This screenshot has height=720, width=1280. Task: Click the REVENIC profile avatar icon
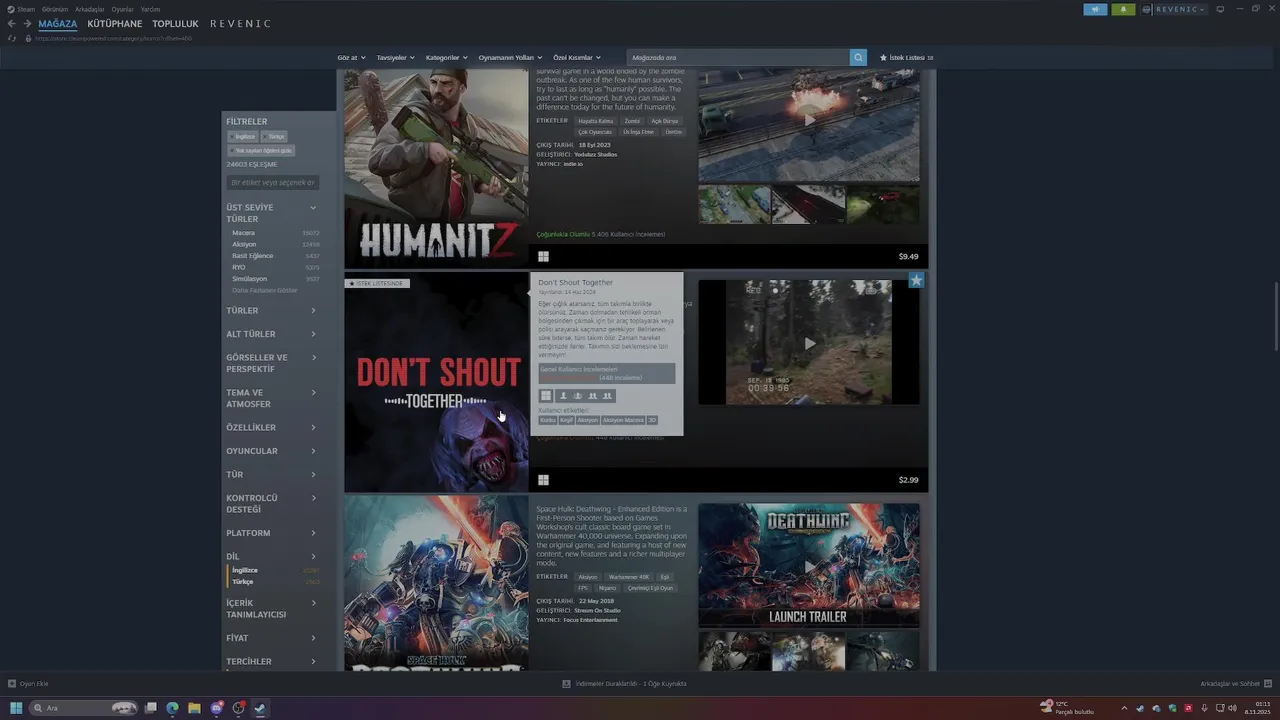[1147, 9]
